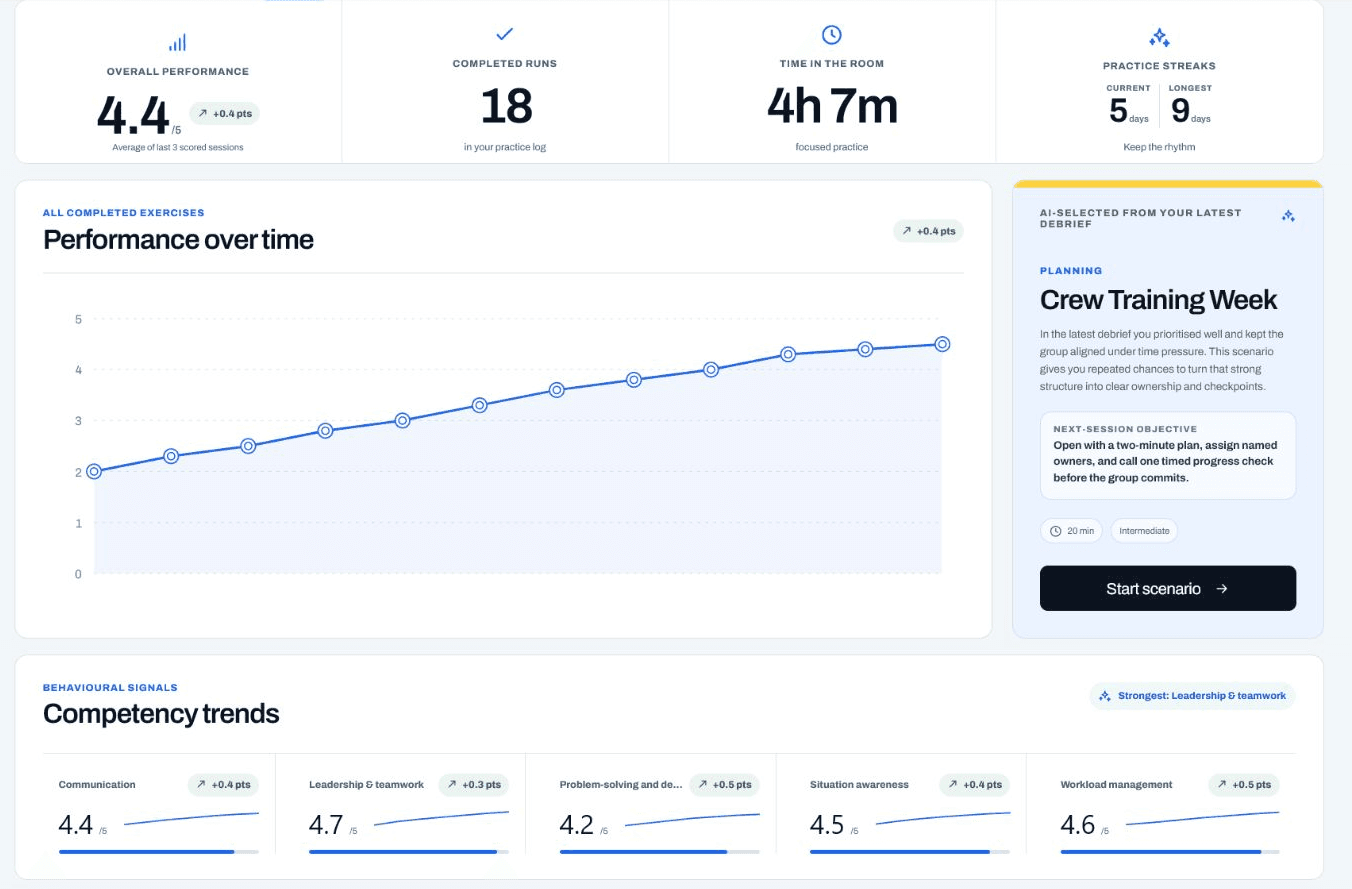Click the trend arrow in the Overall Performance badge
Image resolution: width=1352 pixels, height=889 pixels.
pyautogui.click(x=202, y=114)
